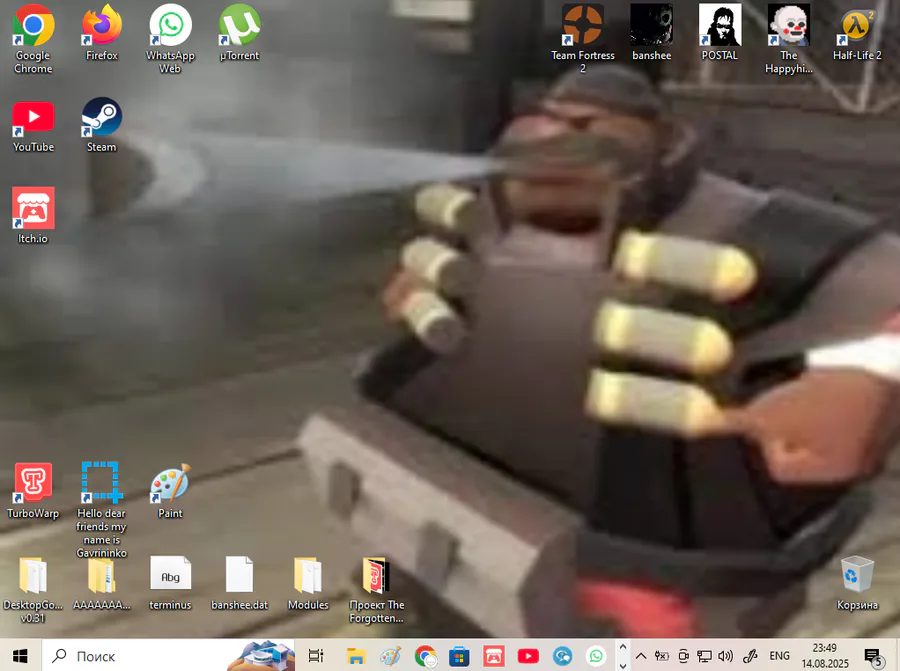Select the Team Fortress 2 desktop shortcut
The image size is (900, 671).
[583, 39]
